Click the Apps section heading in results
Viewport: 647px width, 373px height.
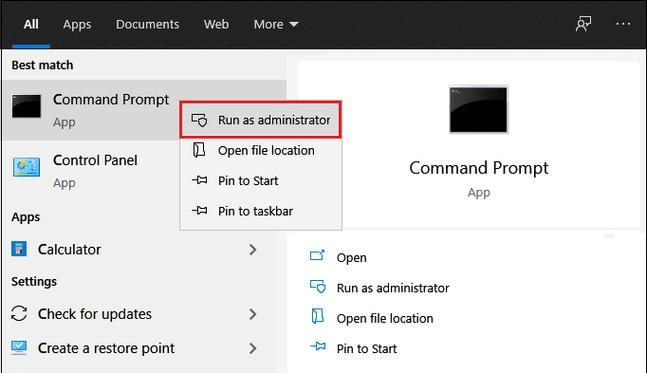click(x=26, y=217)
